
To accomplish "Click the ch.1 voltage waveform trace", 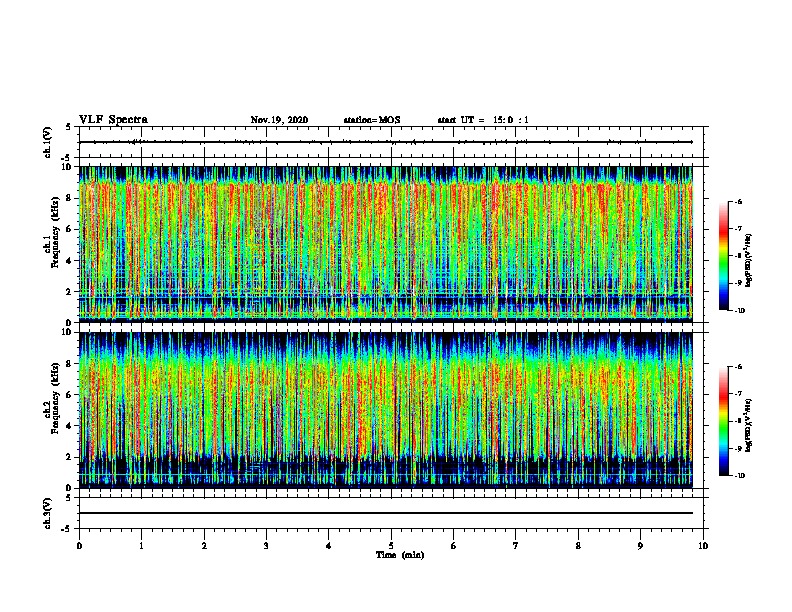I will (386, 142).
